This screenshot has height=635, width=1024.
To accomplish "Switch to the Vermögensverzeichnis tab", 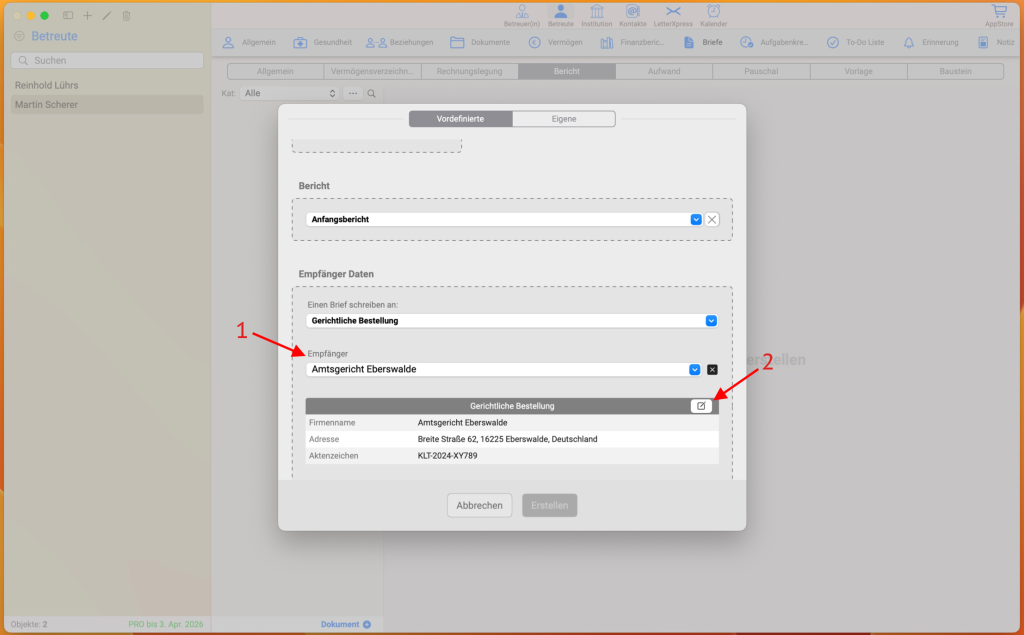I will pyautogui.click(x=372, y=72).
